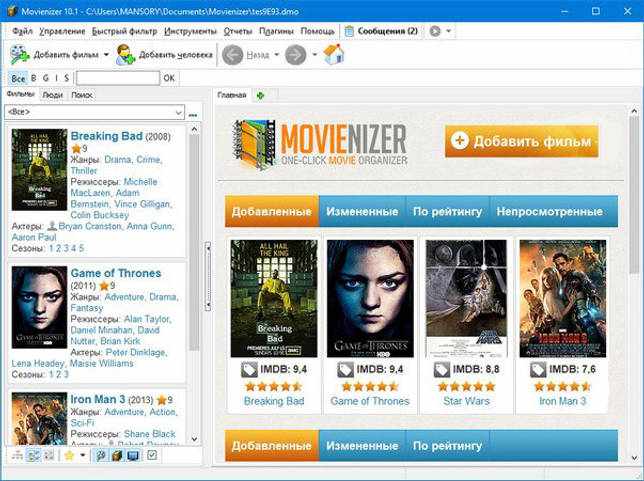Open the dropdown arrow after Сообщения toolbar
Image resolution: width=644 pixels, height=481 pixels.
tap(449, 31)
